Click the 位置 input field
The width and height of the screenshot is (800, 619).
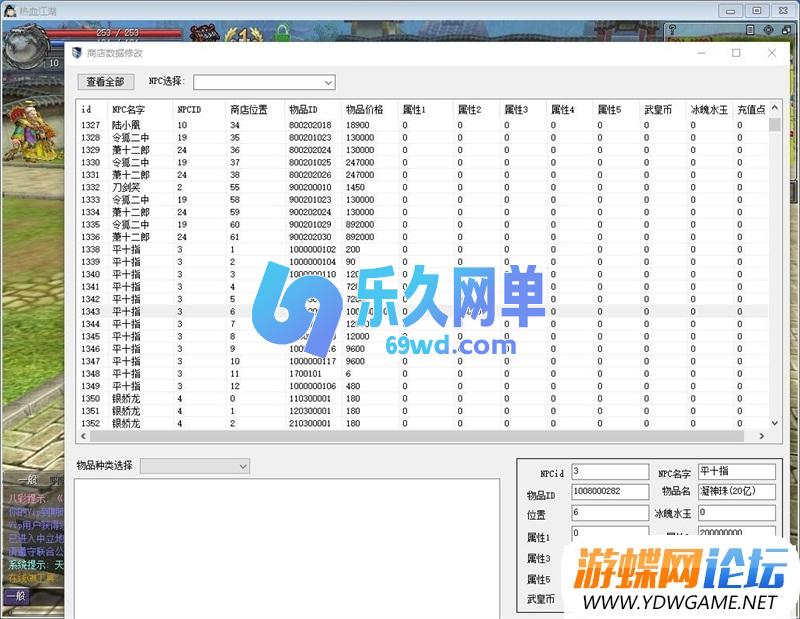(x=610, y=513)
